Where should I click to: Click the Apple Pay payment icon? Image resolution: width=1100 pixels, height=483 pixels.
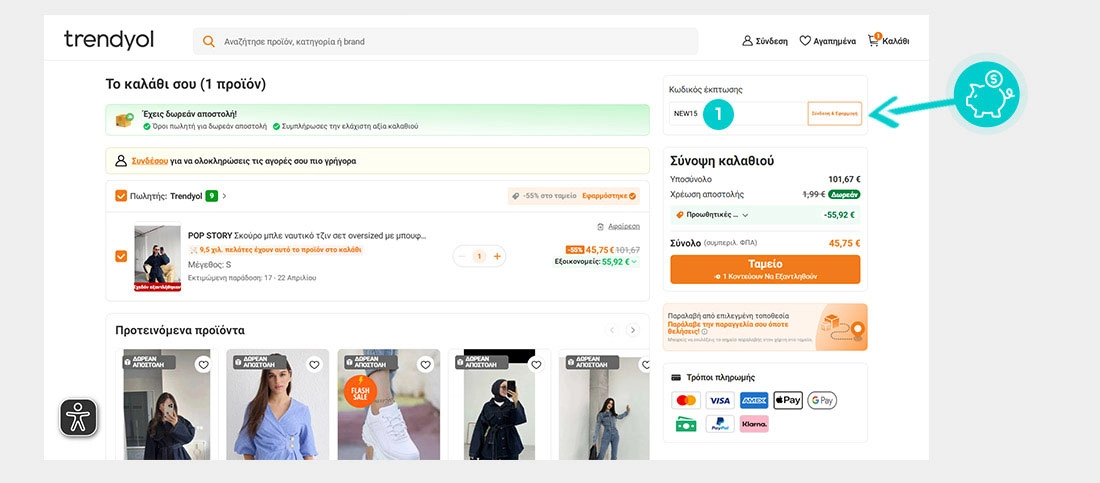[x=788, y=400]
